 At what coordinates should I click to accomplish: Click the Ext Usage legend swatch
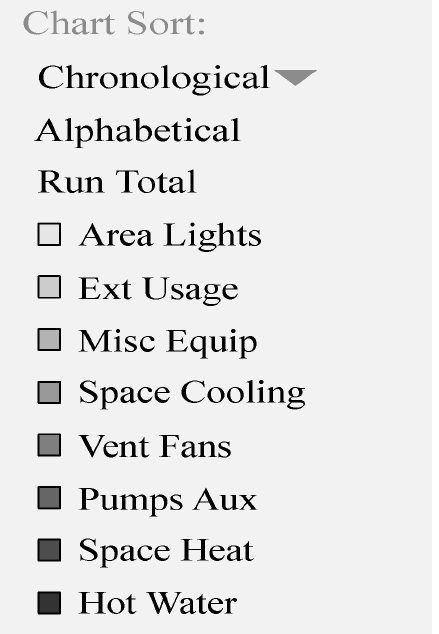pos(49,287)
